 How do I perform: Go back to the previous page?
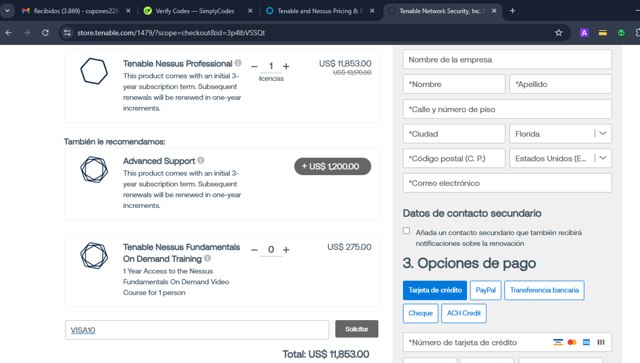(9, 33)
